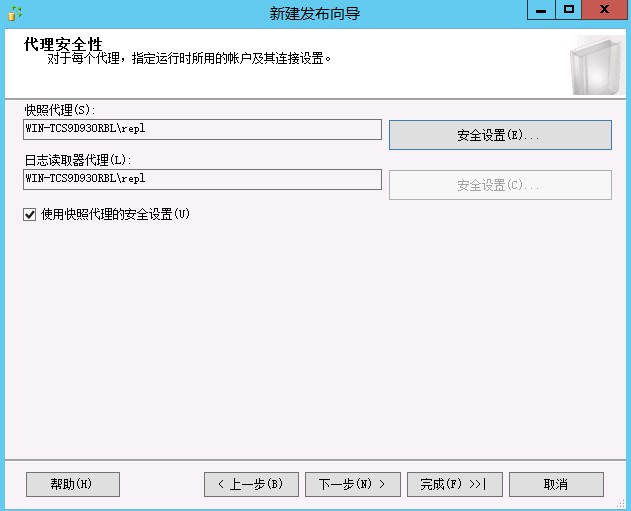Click the greyed-out 安全设置(C) button

(x=499, y=185)
